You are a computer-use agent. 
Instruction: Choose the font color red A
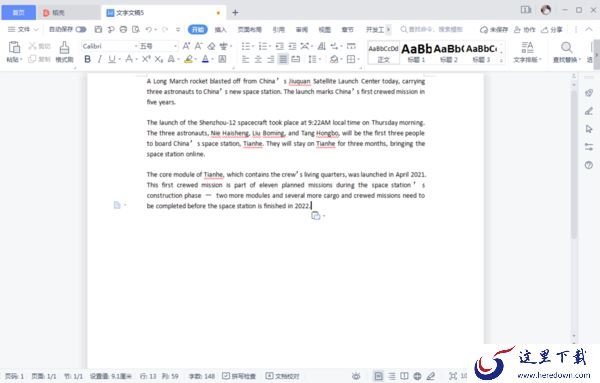tap(205, 59)
